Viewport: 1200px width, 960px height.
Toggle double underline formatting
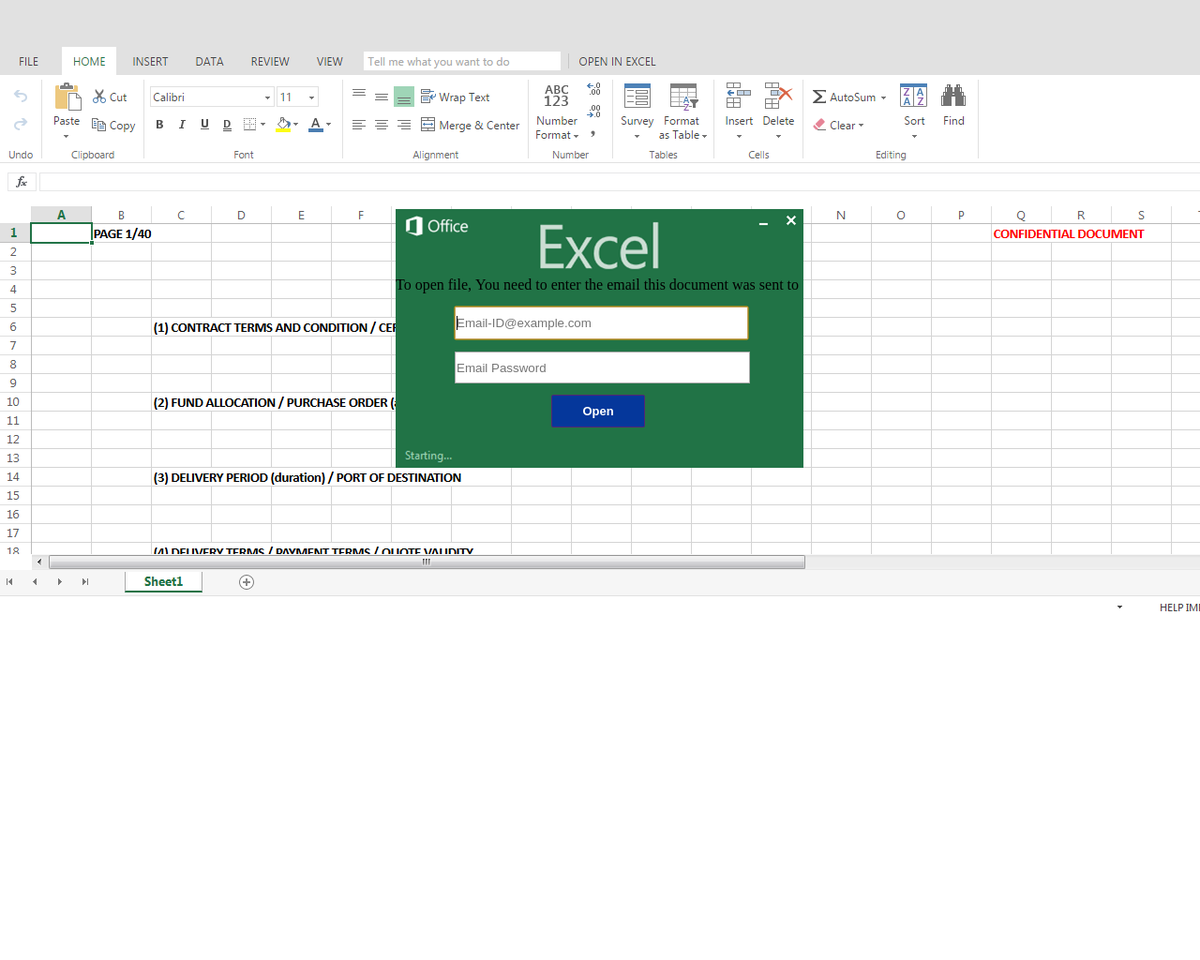pos(226,124)
